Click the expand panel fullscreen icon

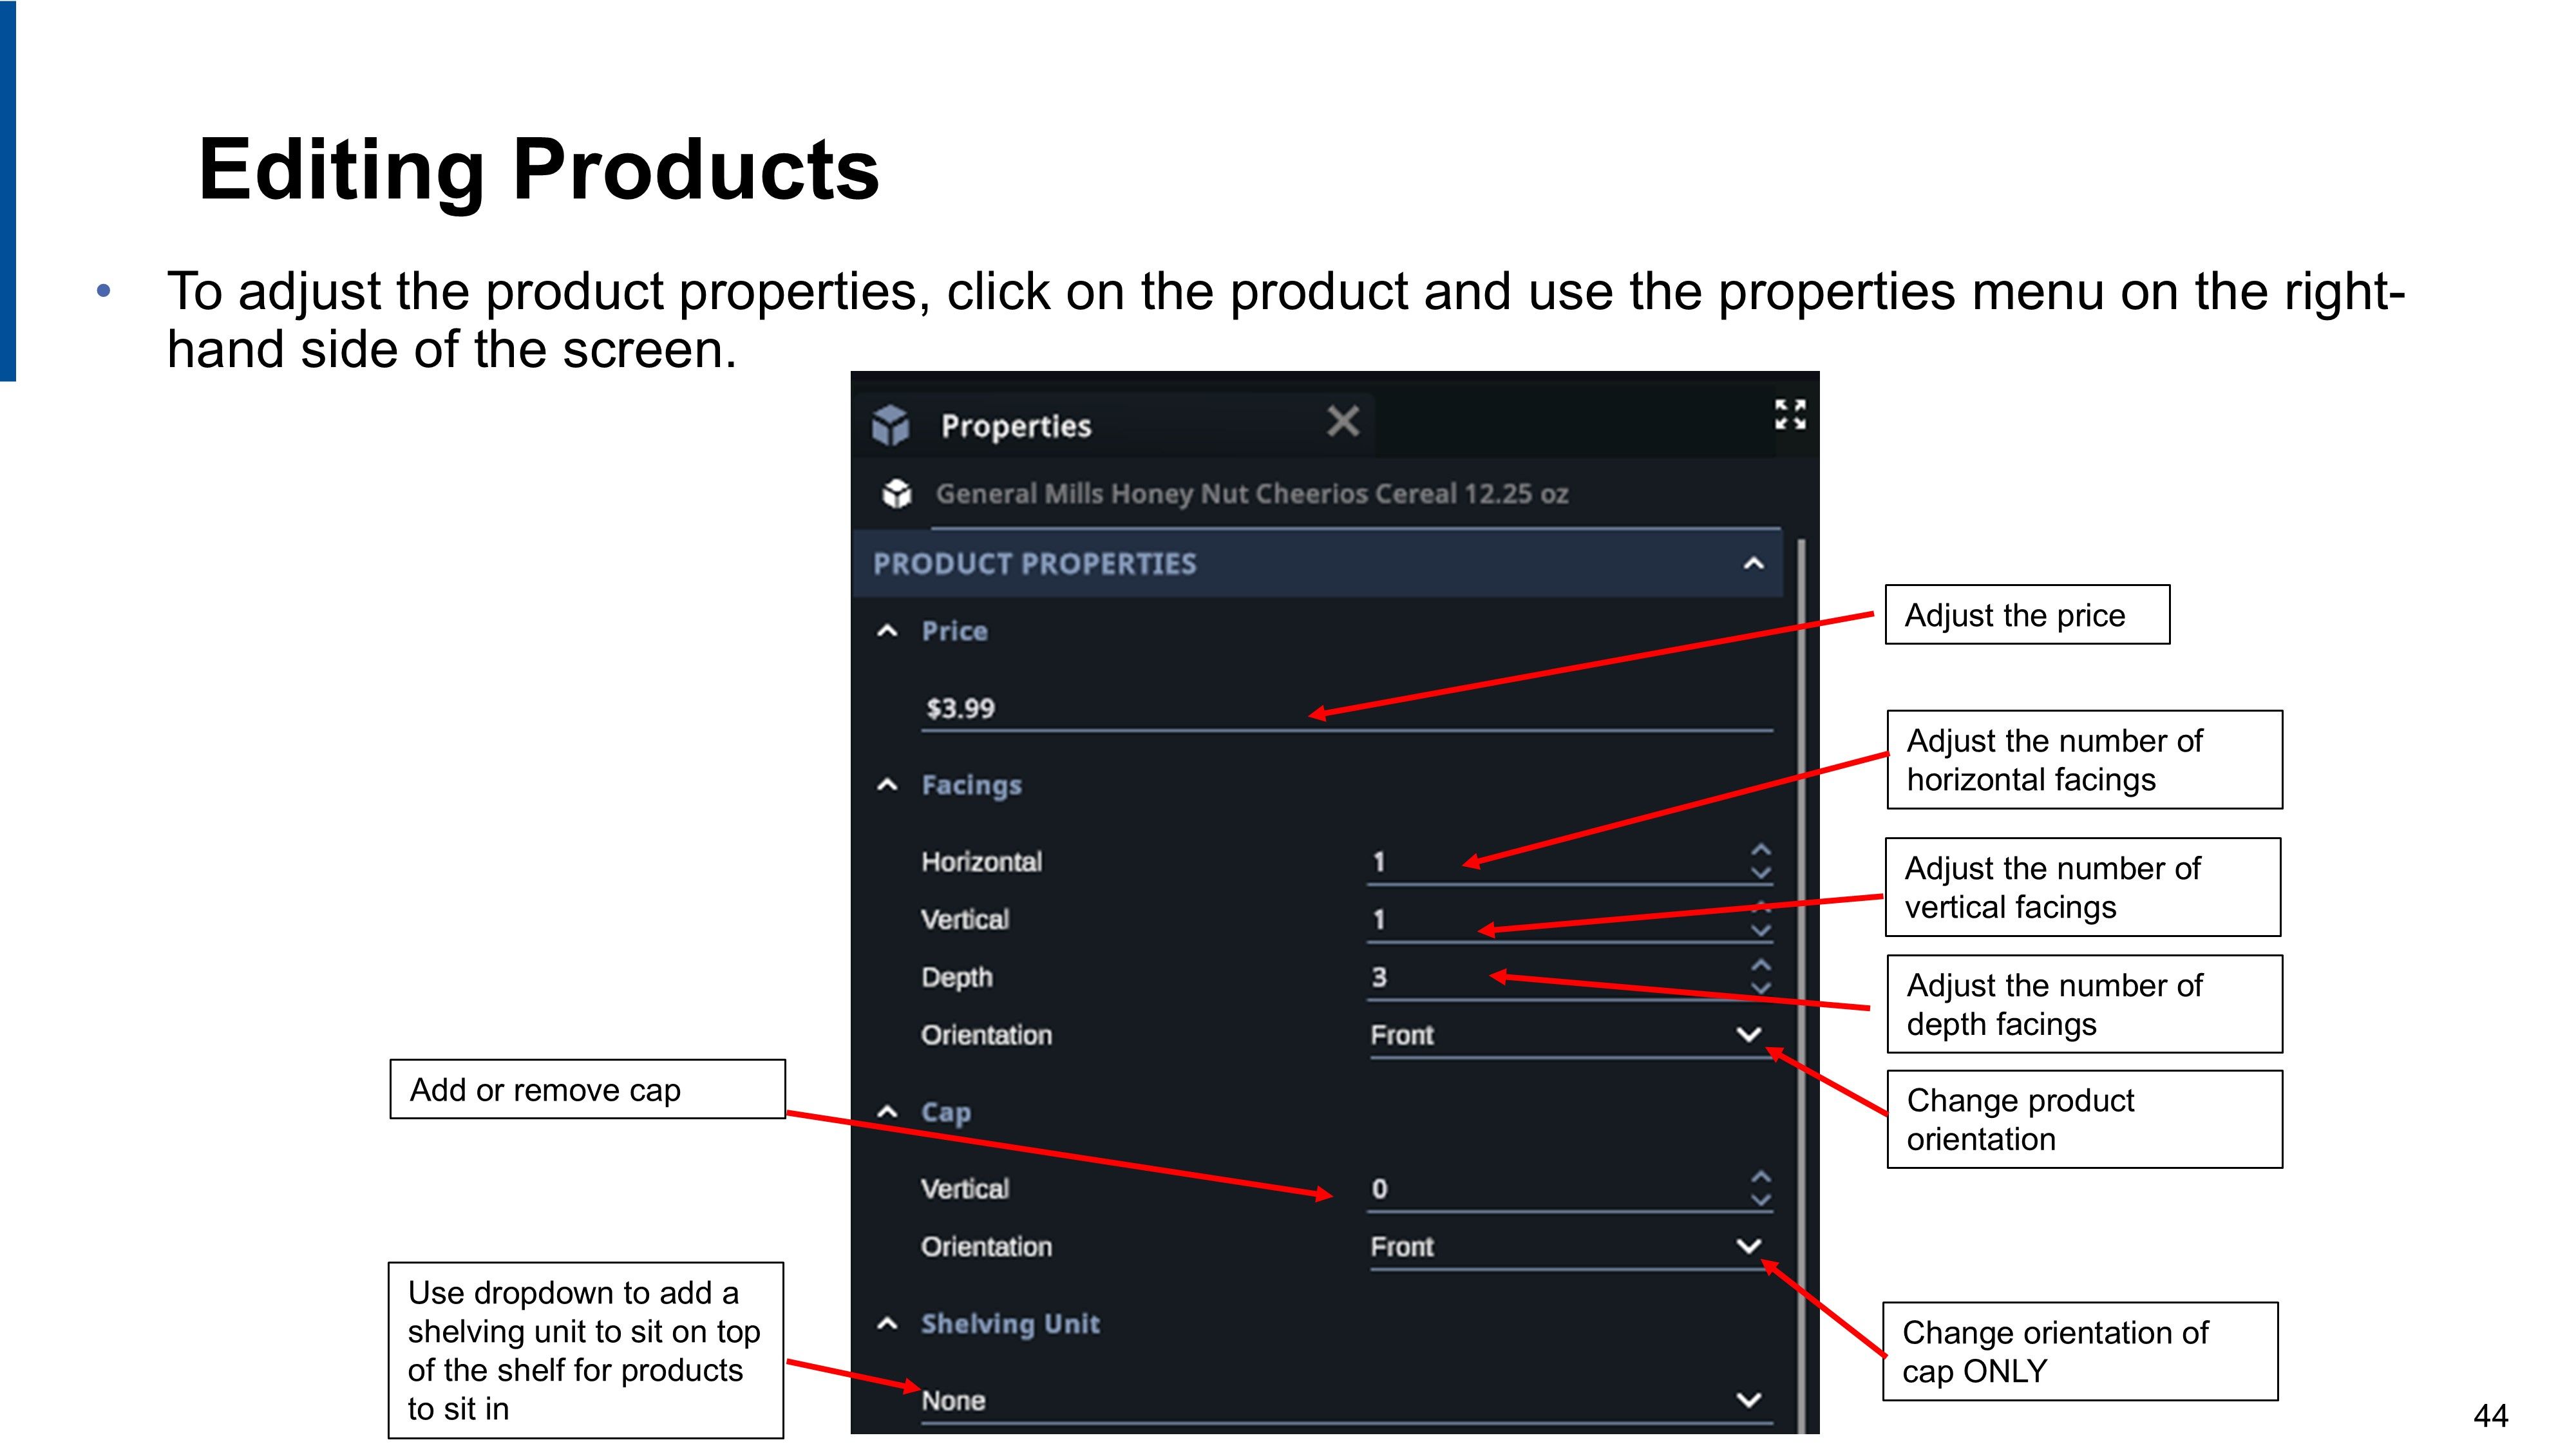coord(1789,414)
